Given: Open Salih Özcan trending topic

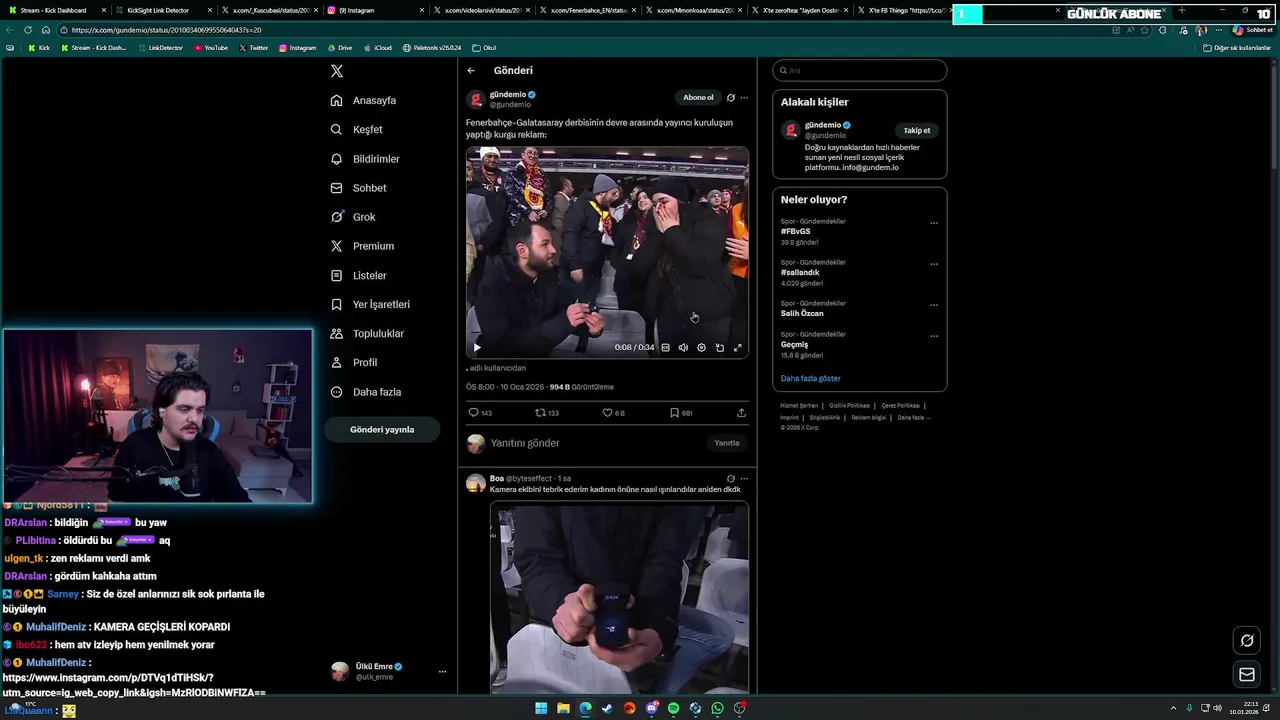Looking at the screenshot, I should (802, 313).
